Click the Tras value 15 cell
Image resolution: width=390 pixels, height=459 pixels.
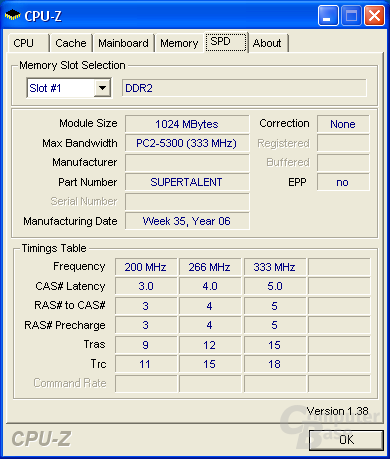275,345
